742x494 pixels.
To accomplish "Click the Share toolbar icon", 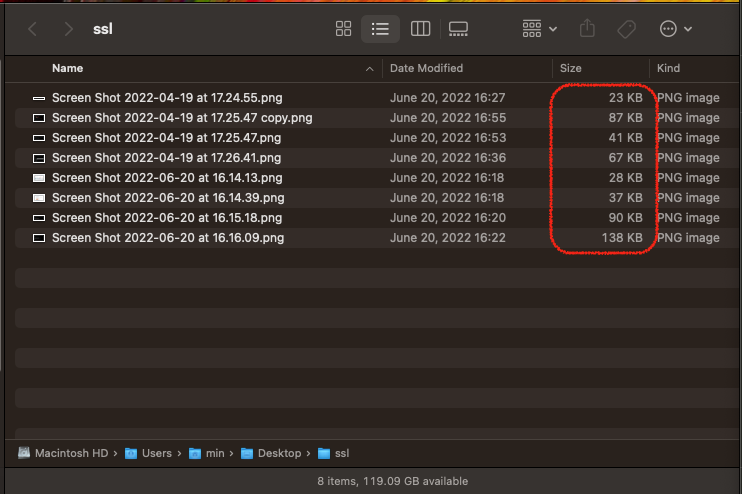I will (587, 28).
